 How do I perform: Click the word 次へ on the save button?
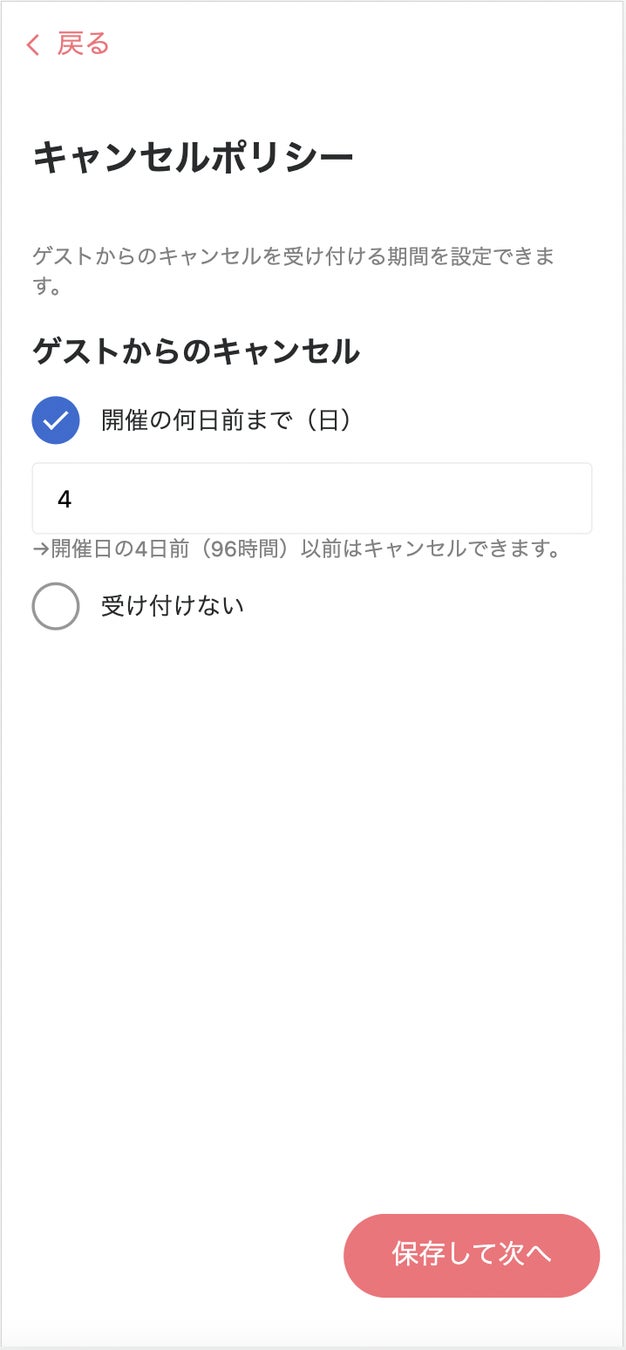tap(524, 1255)
